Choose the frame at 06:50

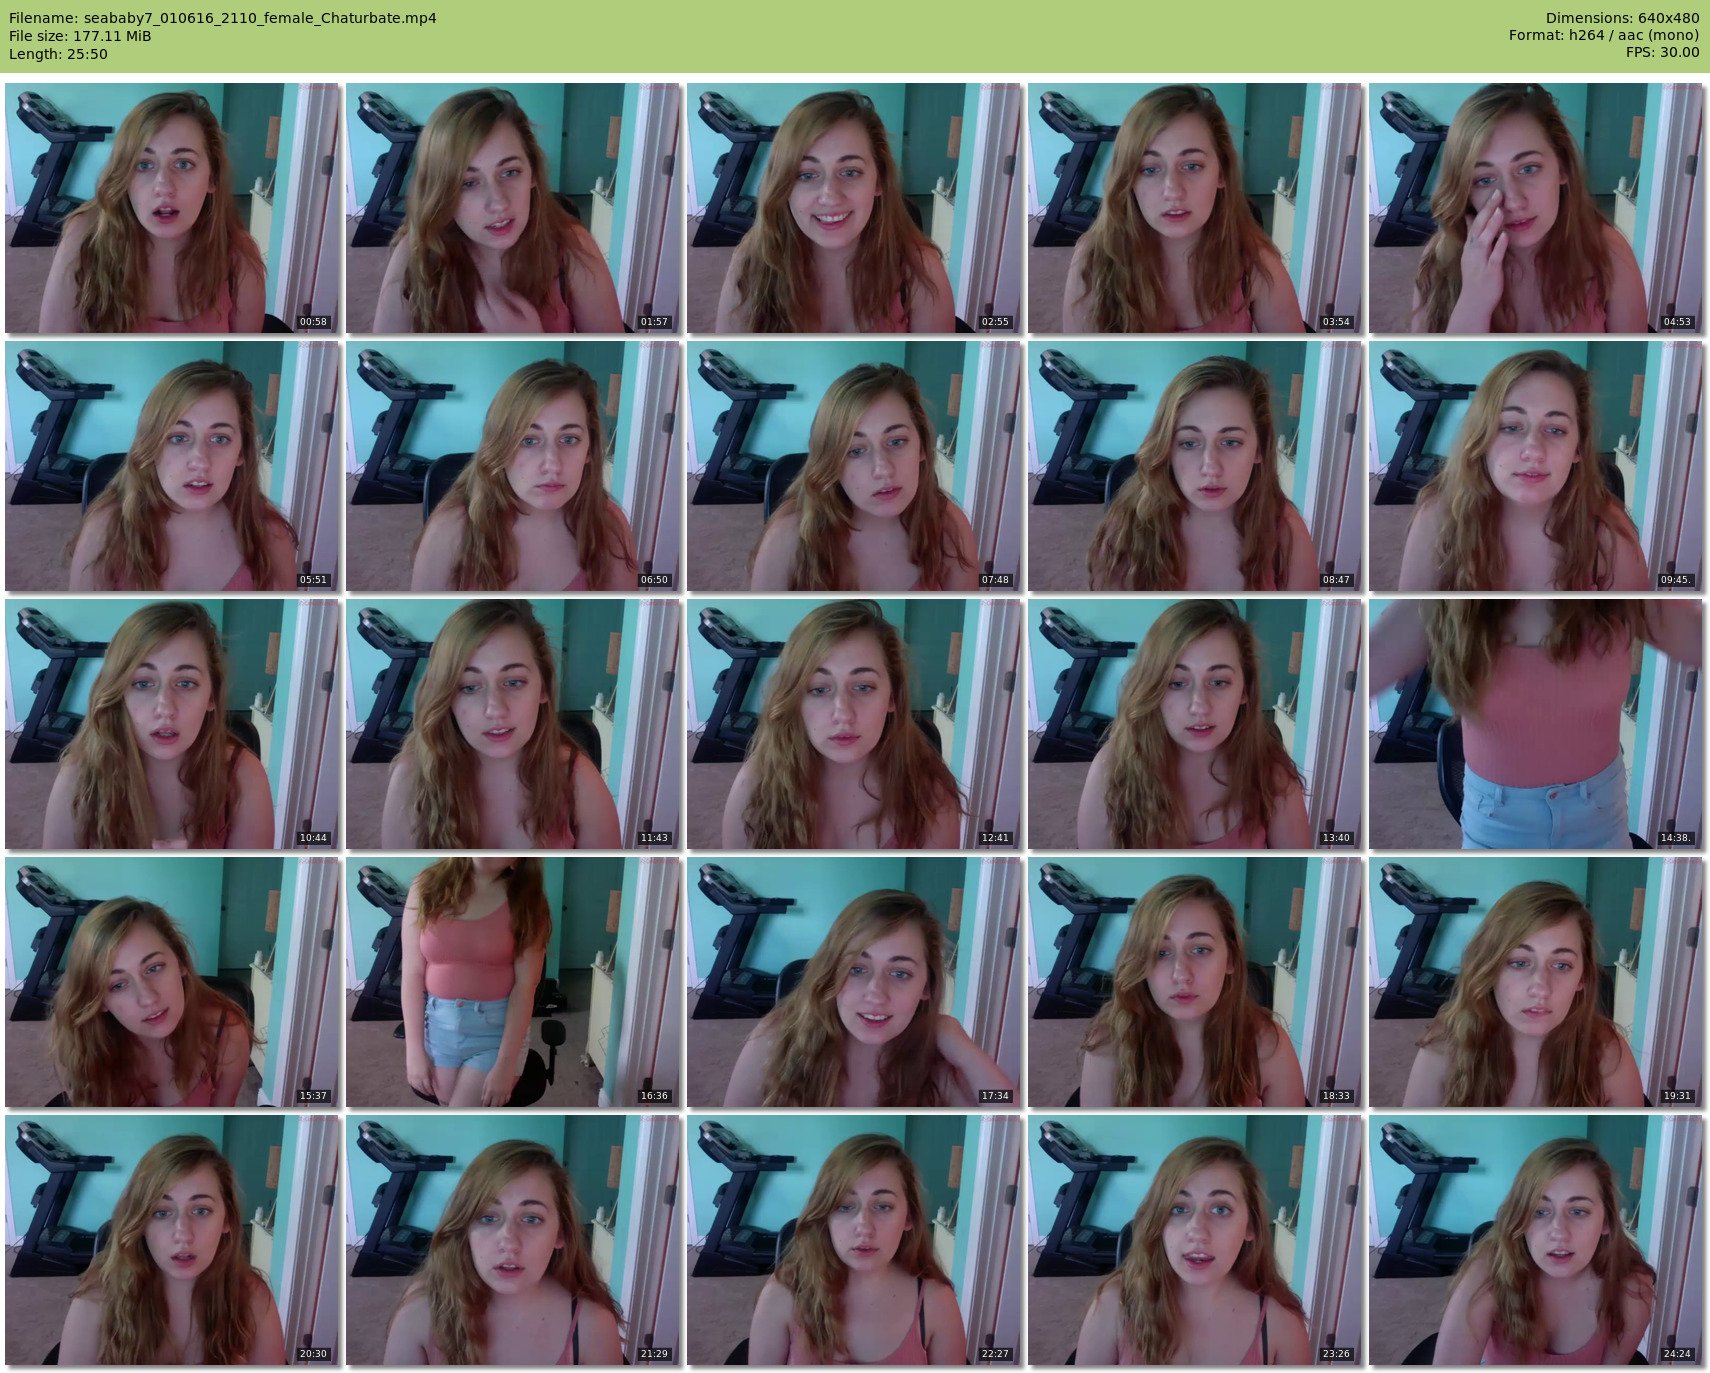[x=513, y=466]
